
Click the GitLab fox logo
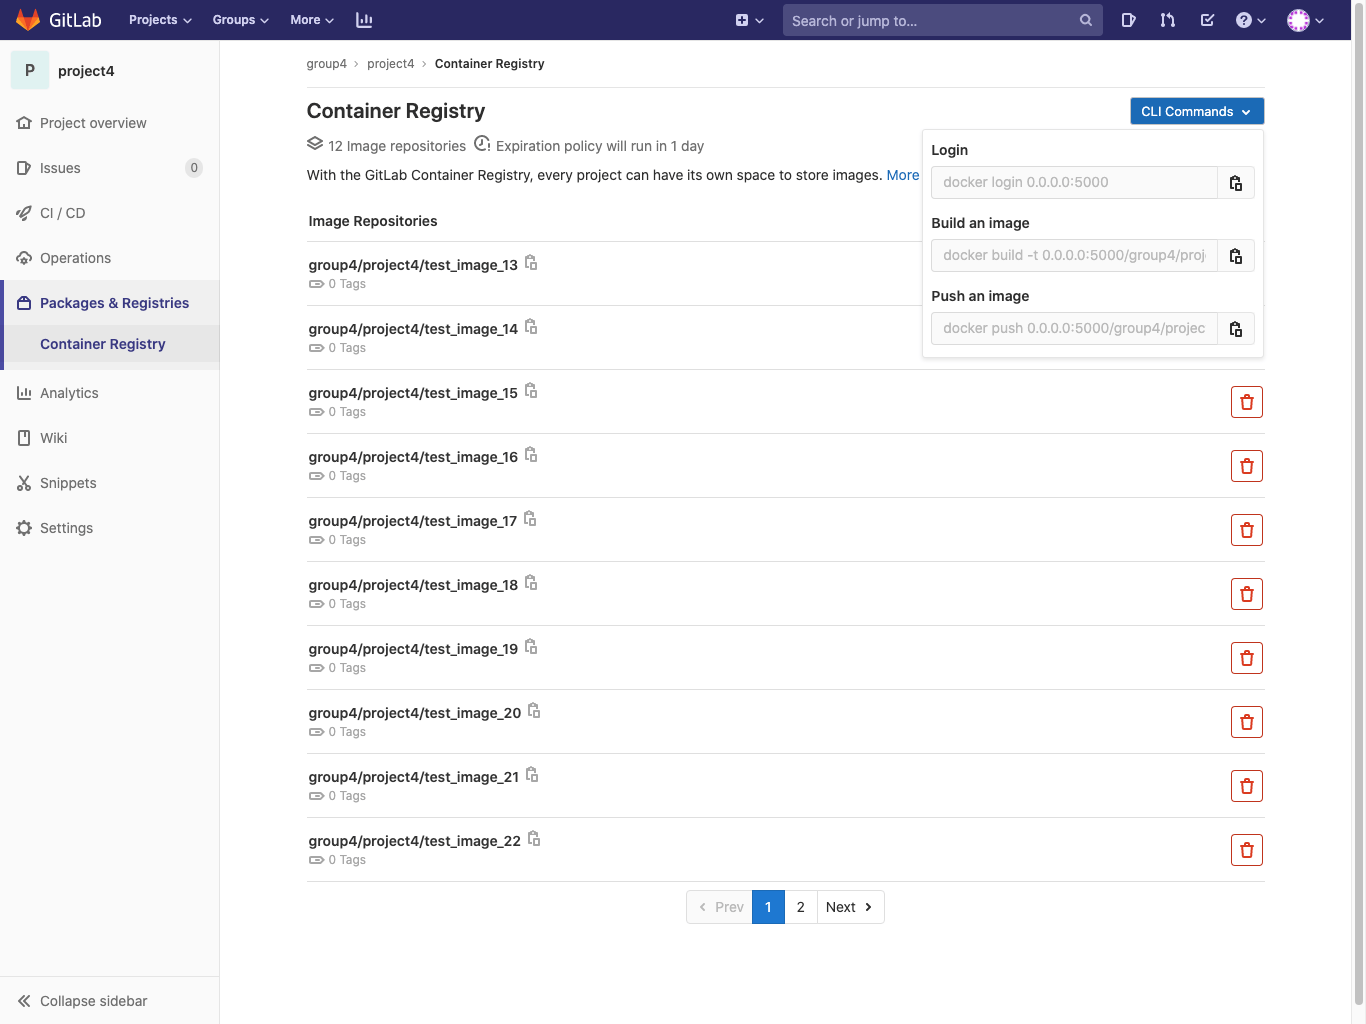coord(25,20)
